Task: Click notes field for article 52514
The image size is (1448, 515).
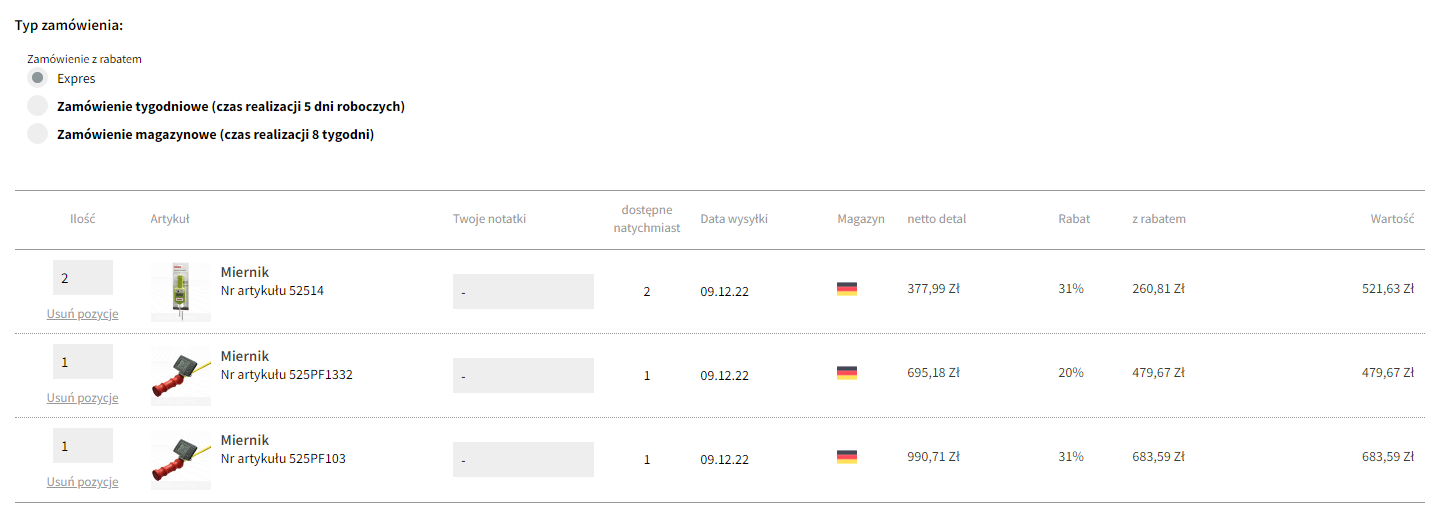Action: [523, 292]
